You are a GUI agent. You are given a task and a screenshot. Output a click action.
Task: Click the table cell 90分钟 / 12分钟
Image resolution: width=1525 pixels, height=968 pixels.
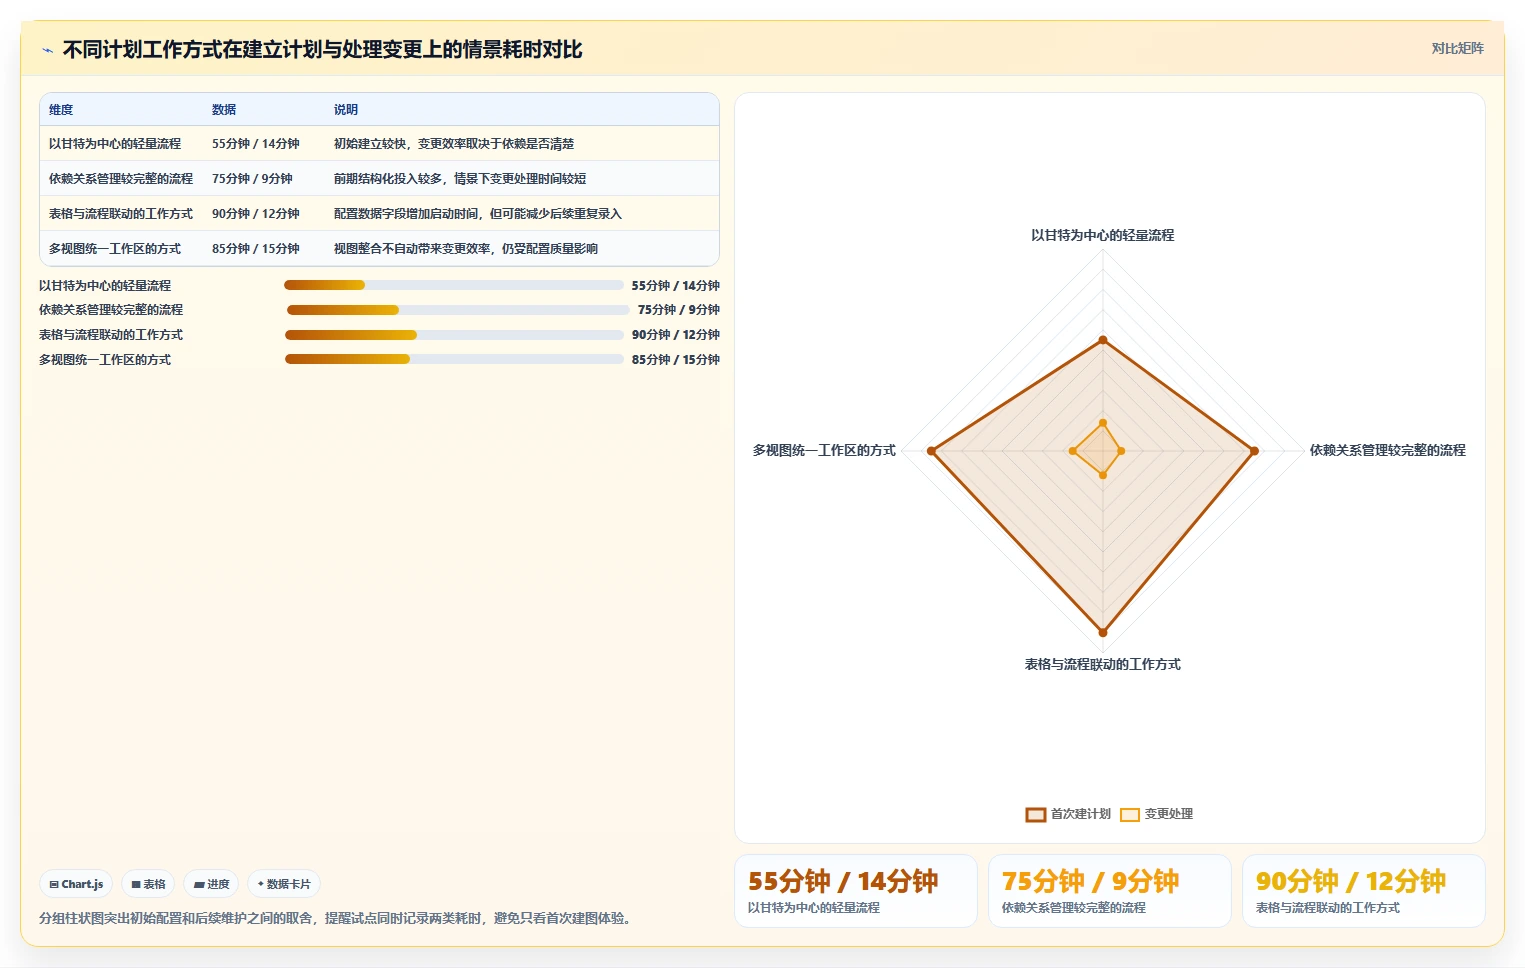click(256, 214)
